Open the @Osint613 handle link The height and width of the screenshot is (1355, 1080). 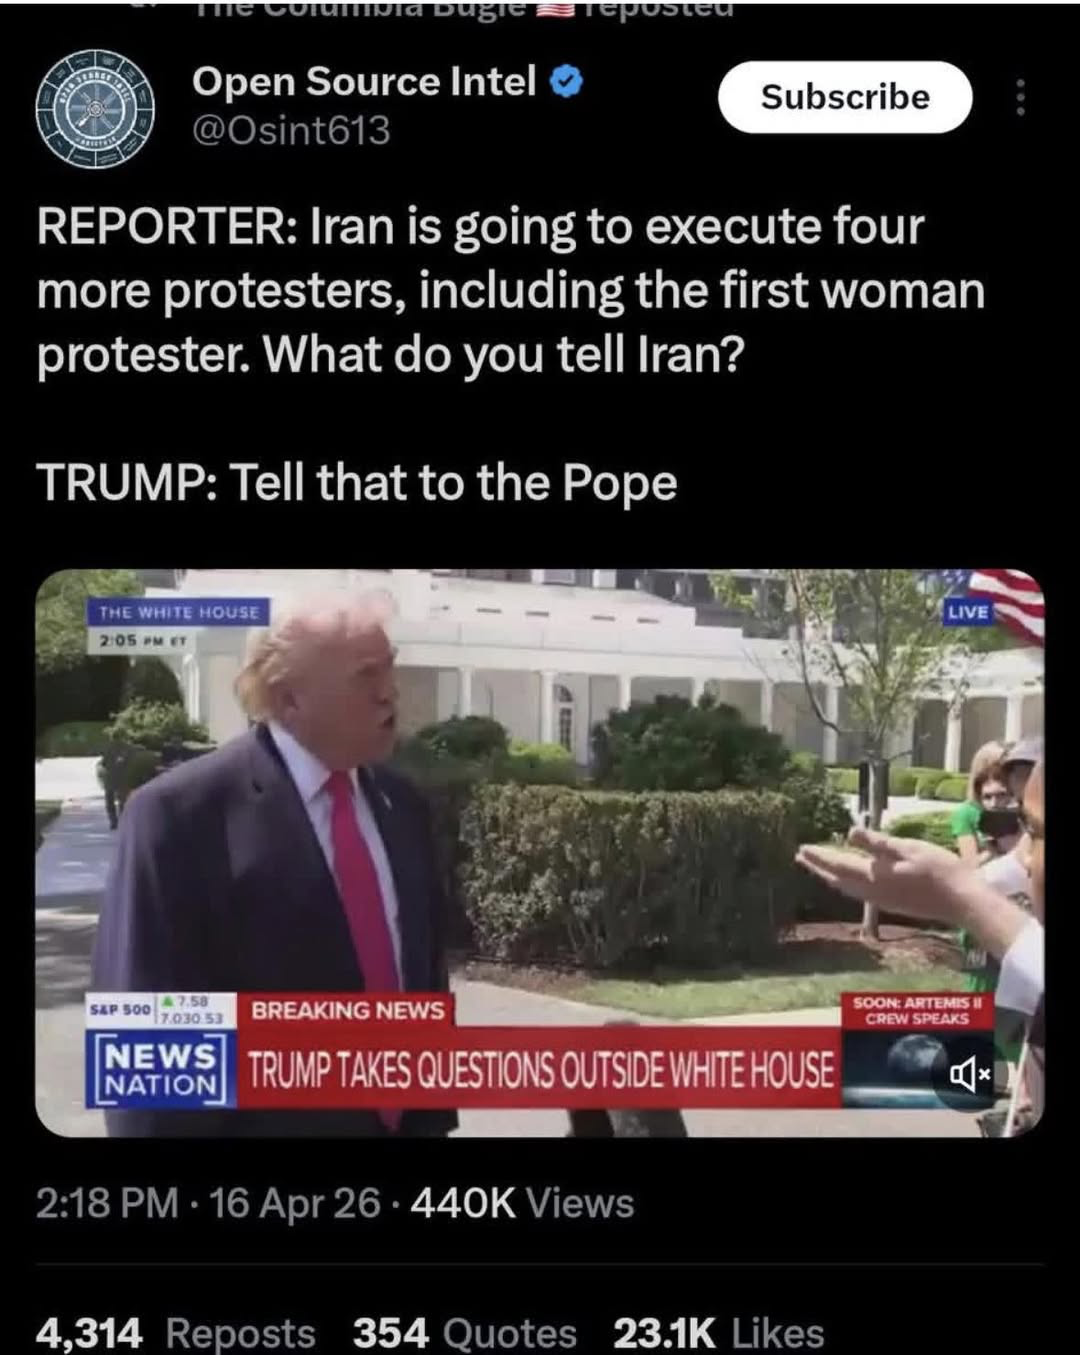pos(291,131)
